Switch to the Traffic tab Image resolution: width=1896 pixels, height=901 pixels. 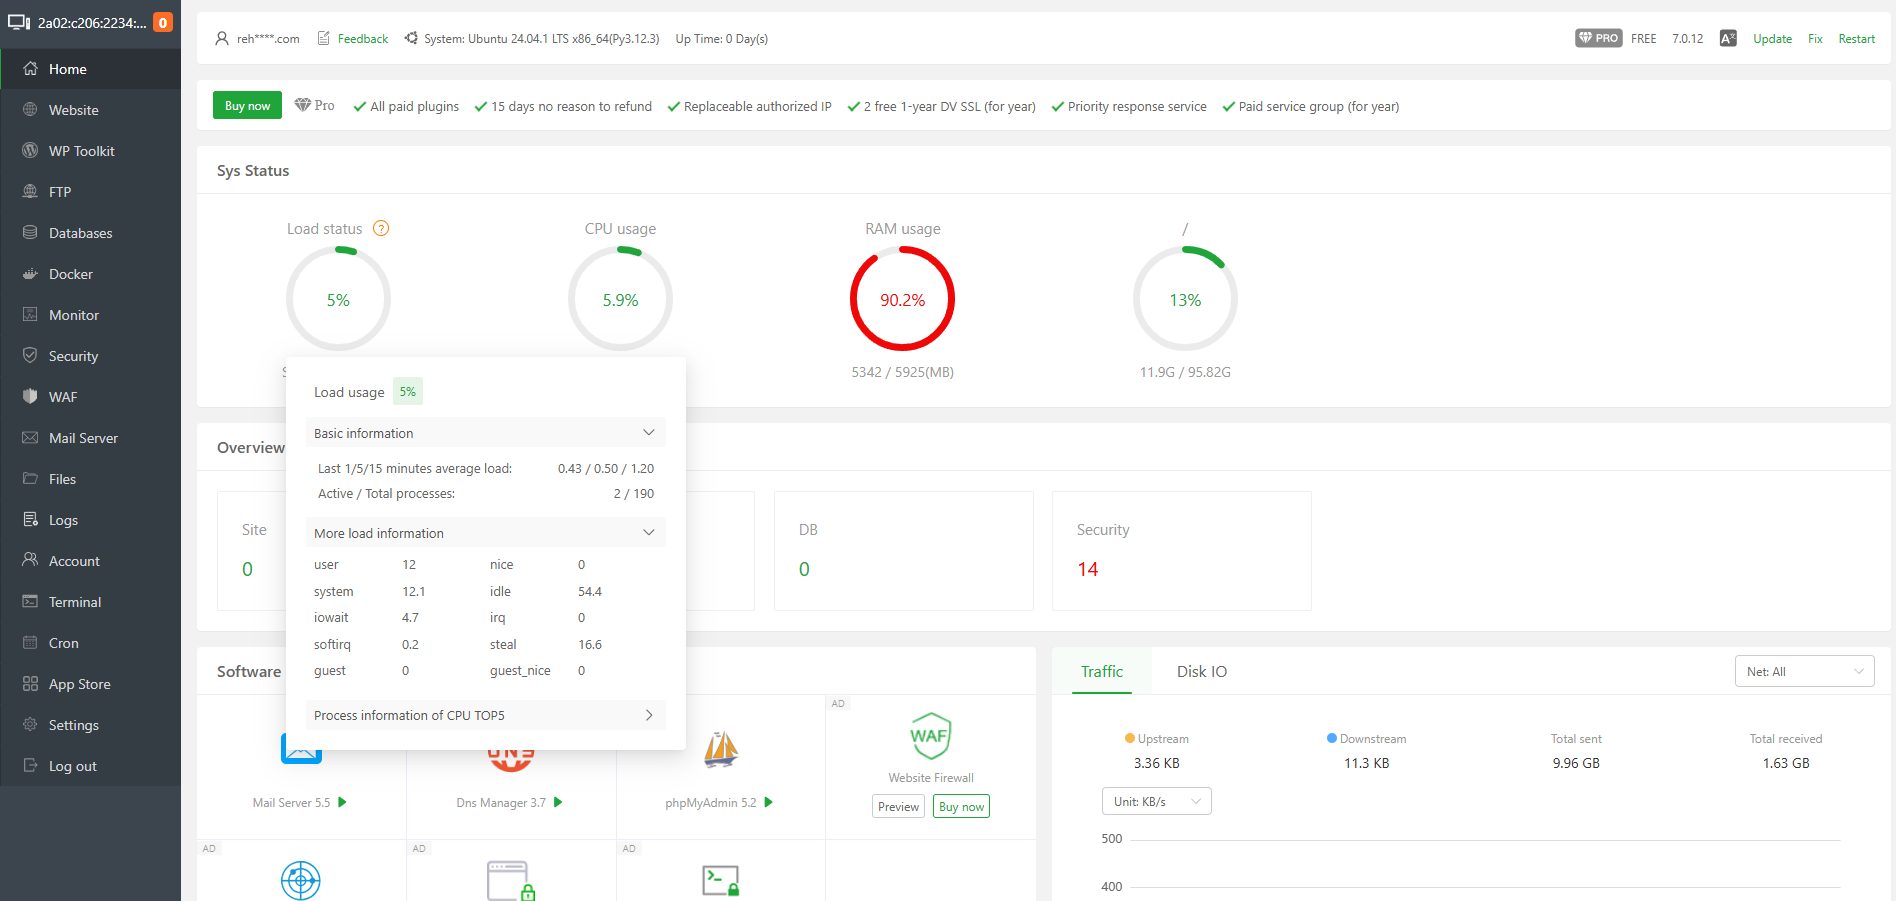pos(1102,672)
